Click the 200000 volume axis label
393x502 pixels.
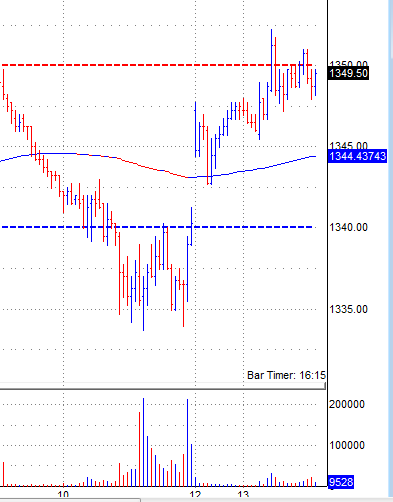(x=347, y=404)
